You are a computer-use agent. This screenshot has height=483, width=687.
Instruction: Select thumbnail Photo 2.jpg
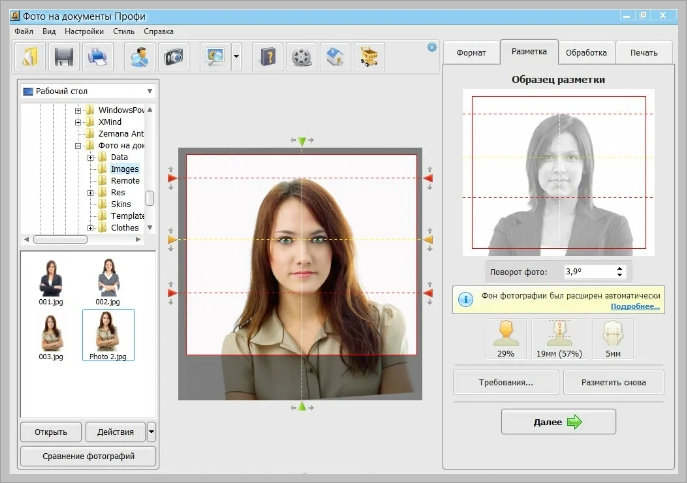[x=108, y=335]
